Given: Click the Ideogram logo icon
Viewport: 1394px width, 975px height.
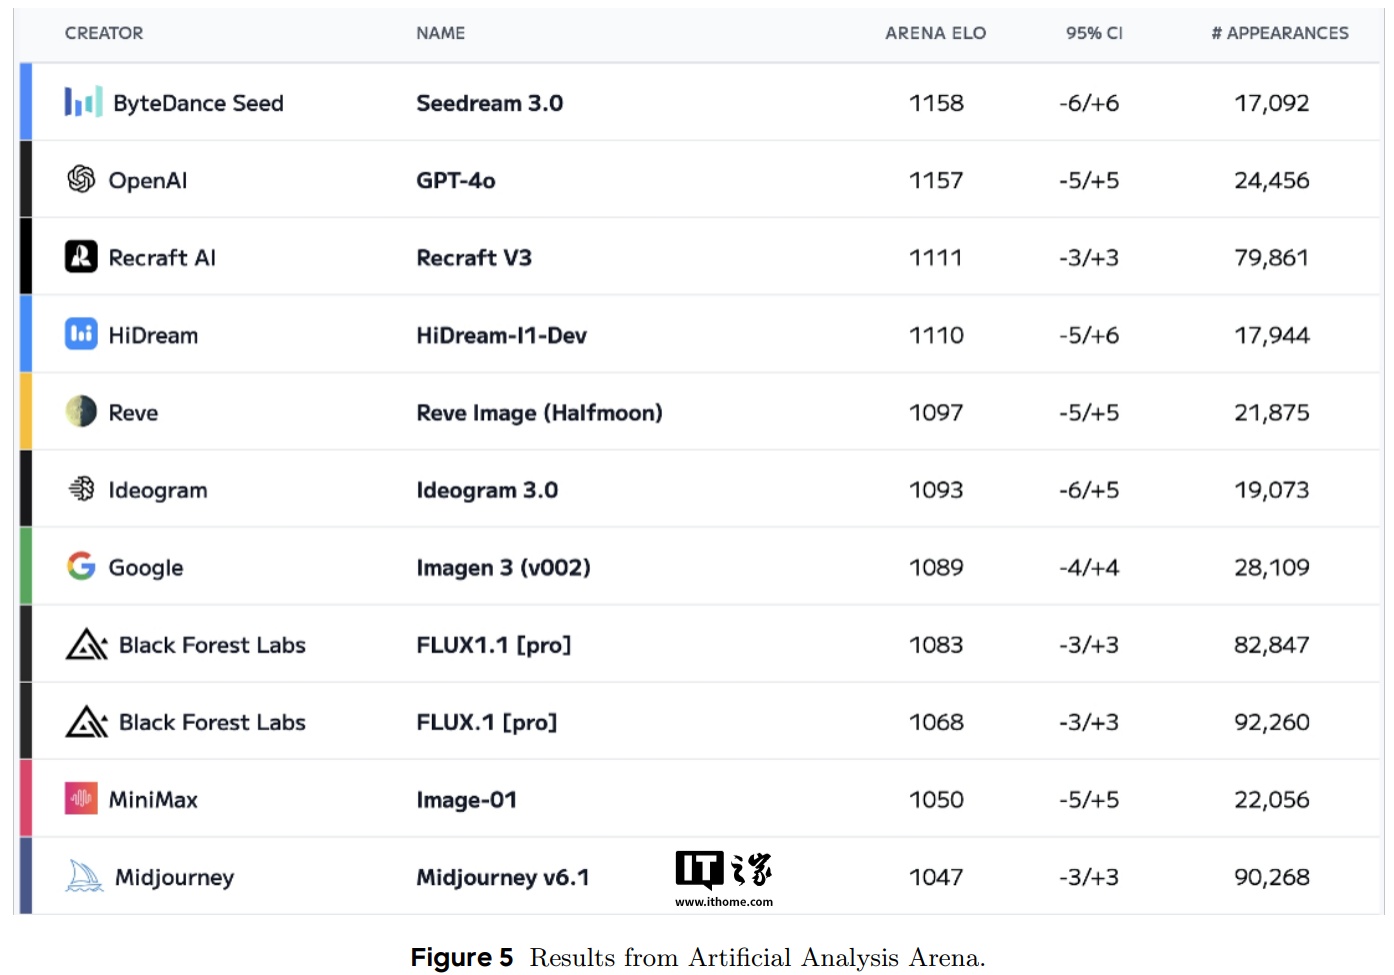Looking at the screenshot, I should (81, 489).
